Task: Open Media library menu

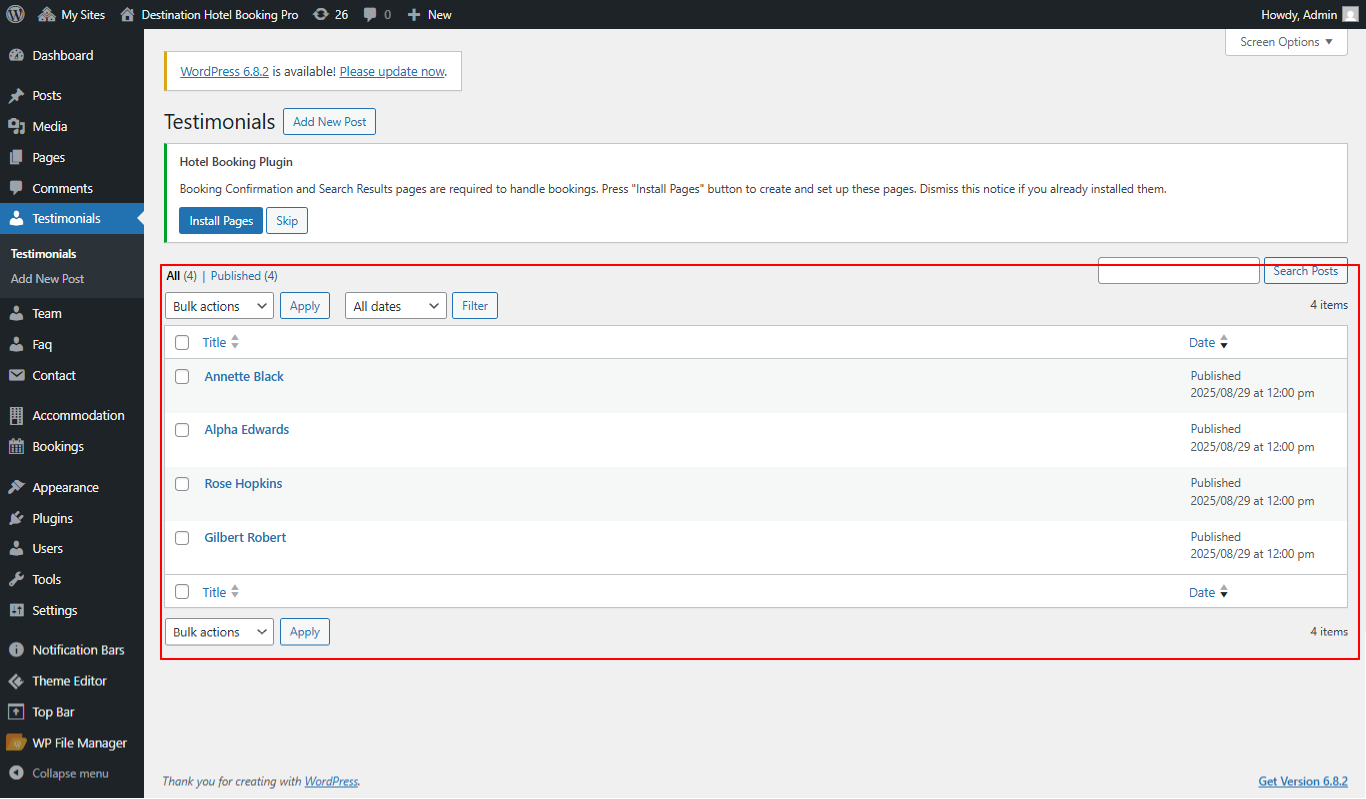Action: pyautogui.click(x=72, y=126)
